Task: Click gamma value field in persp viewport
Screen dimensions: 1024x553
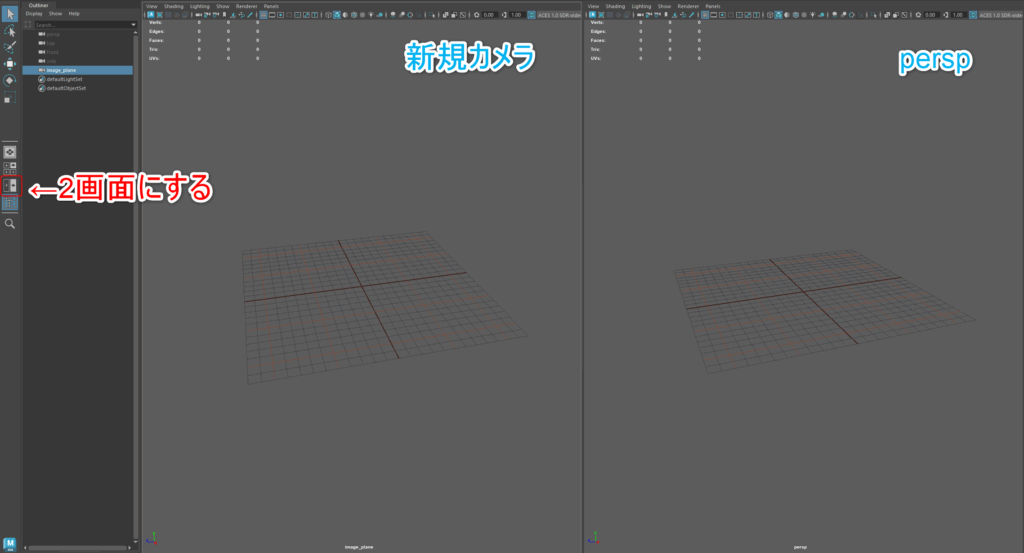Action: 959,14
